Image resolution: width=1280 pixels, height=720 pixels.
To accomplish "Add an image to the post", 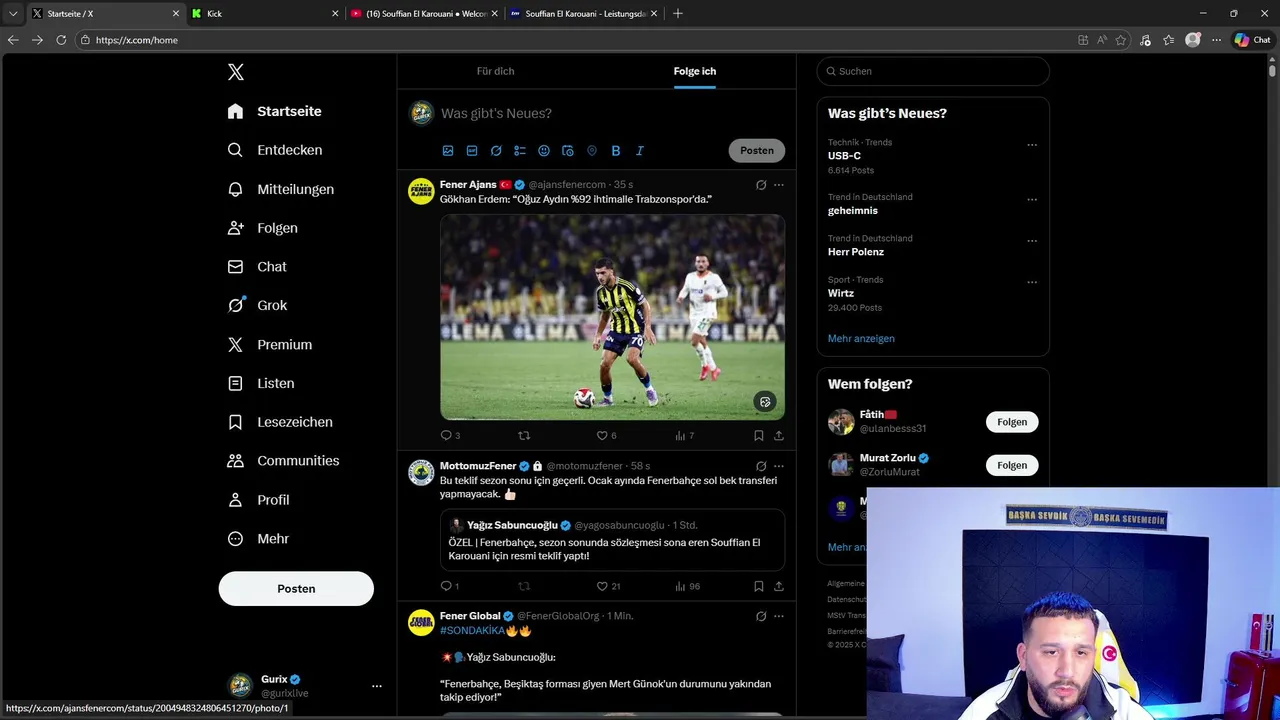I will tap(448, 151).
